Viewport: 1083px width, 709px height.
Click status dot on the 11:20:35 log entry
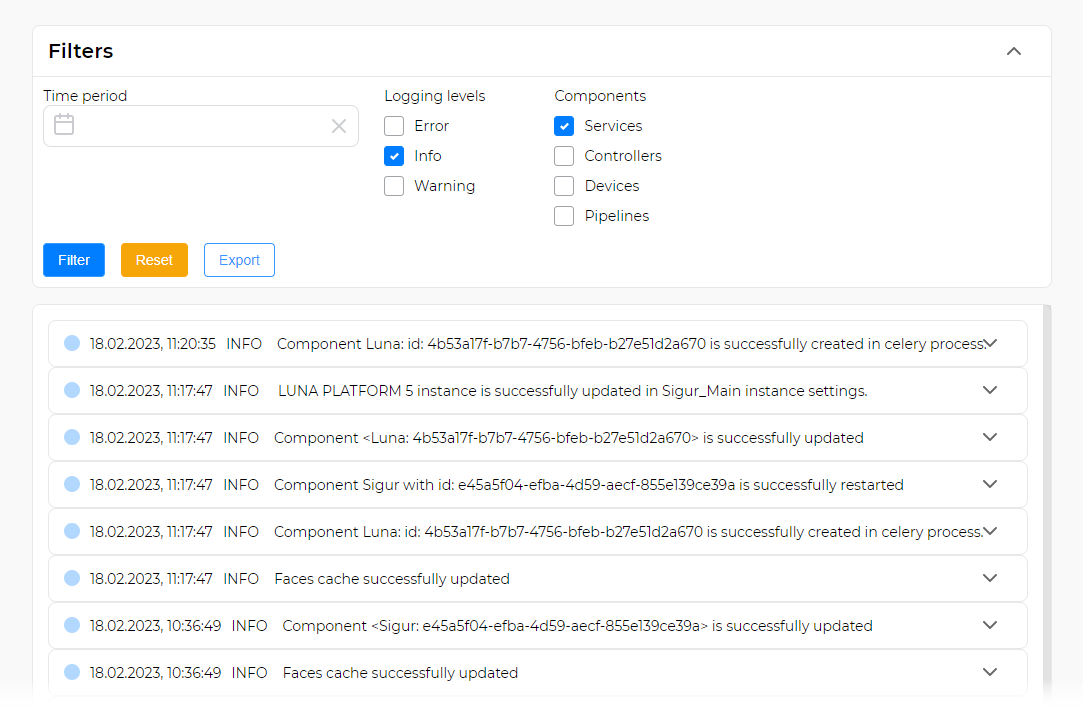pos(71,343)
